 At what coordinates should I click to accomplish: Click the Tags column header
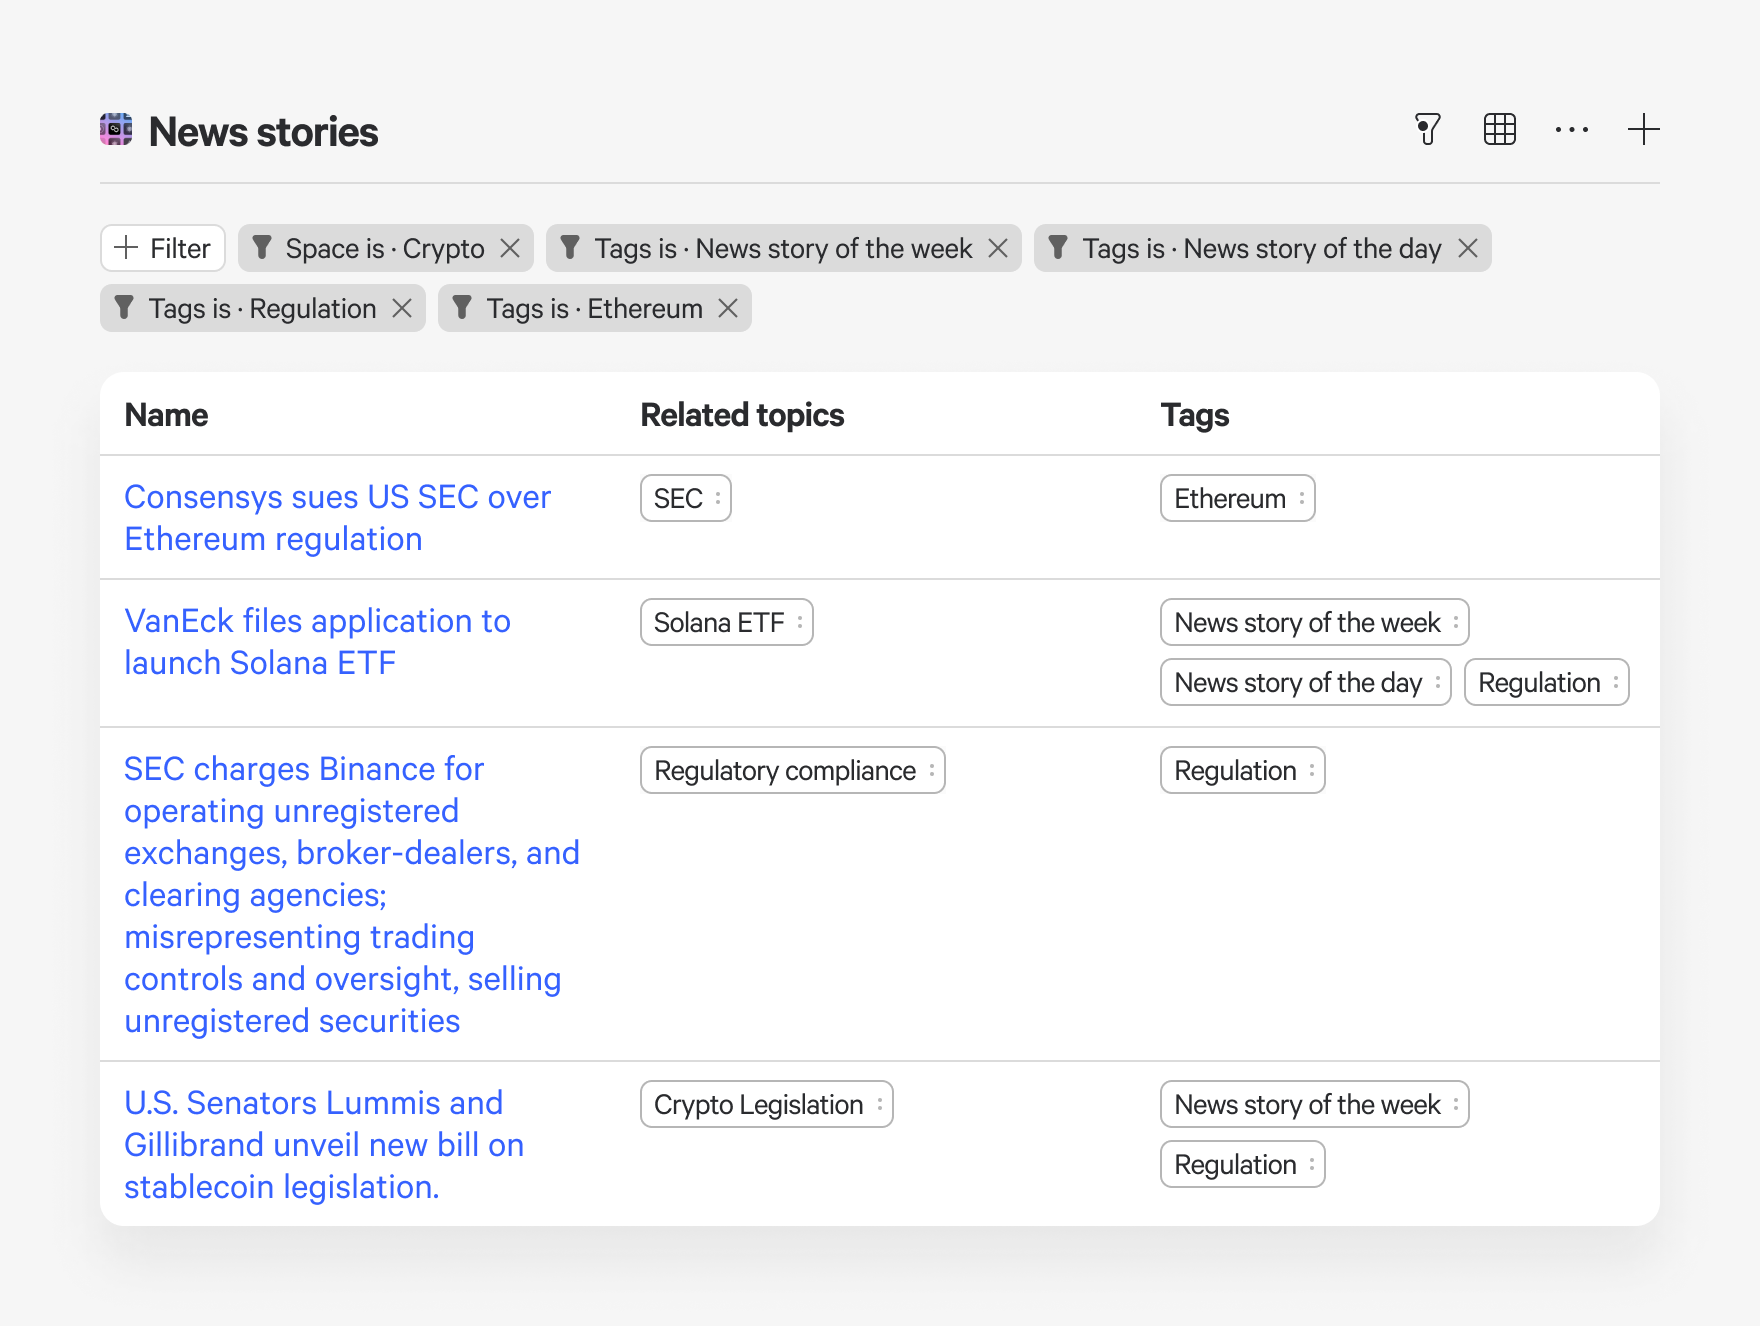(1195, 414)
